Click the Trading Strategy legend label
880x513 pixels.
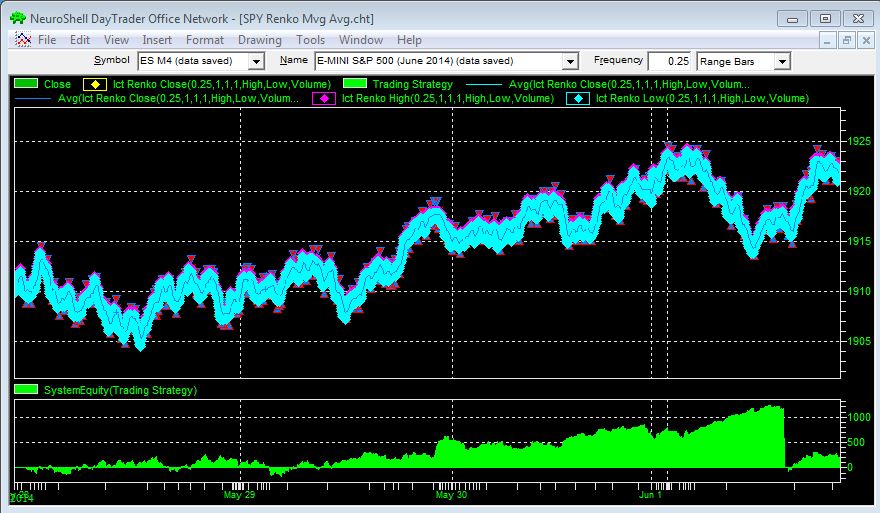[x=412, y=84]
